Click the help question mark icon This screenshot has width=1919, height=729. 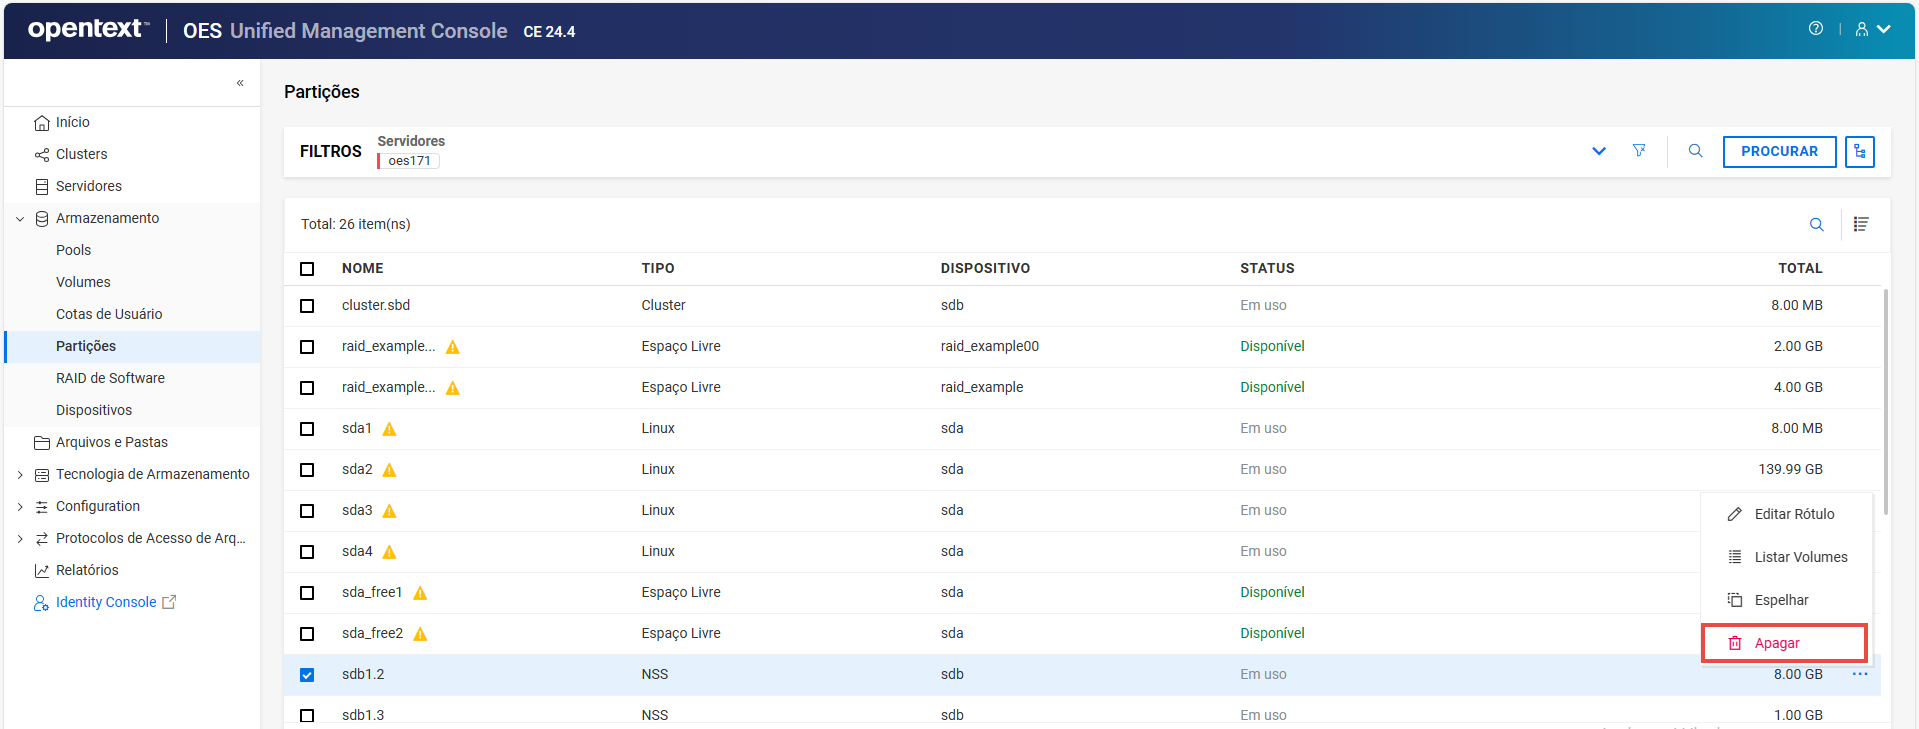coord(1815,29)
